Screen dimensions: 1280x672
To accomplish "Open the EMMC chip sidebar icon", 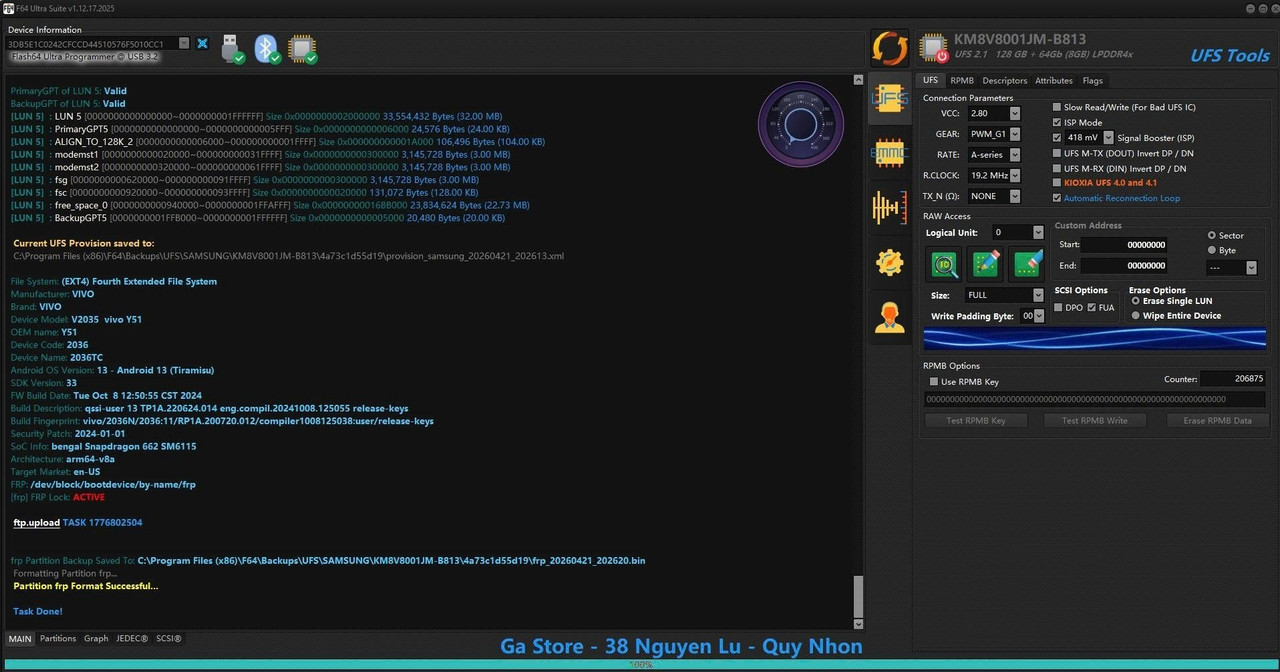I will (x=889, y=153).
